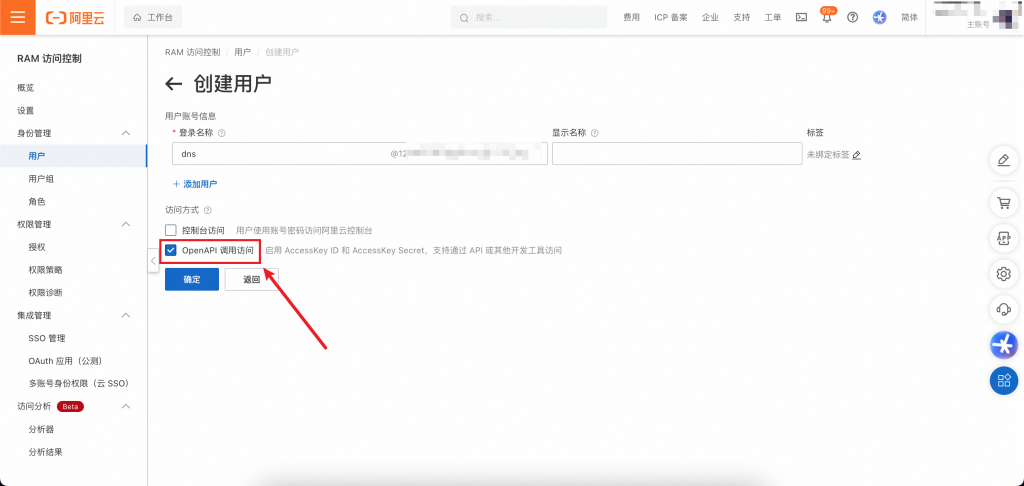Go to 概览 in sidebar

(x=25, y=88)
